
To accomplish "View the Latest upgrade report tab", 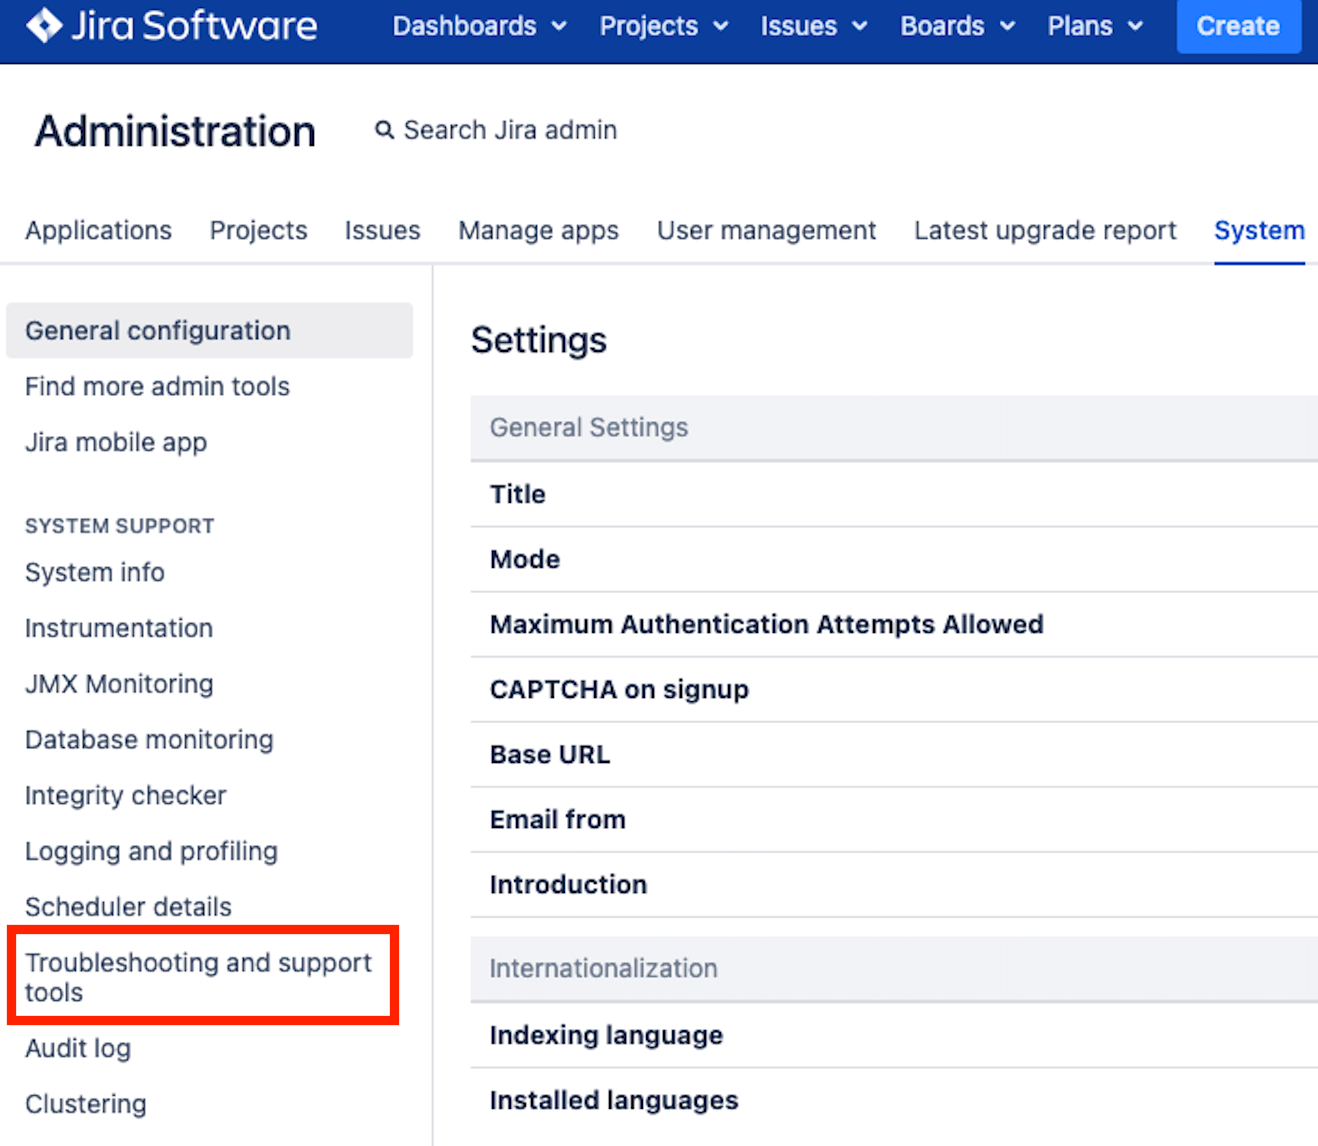I will click(1045, 230).
